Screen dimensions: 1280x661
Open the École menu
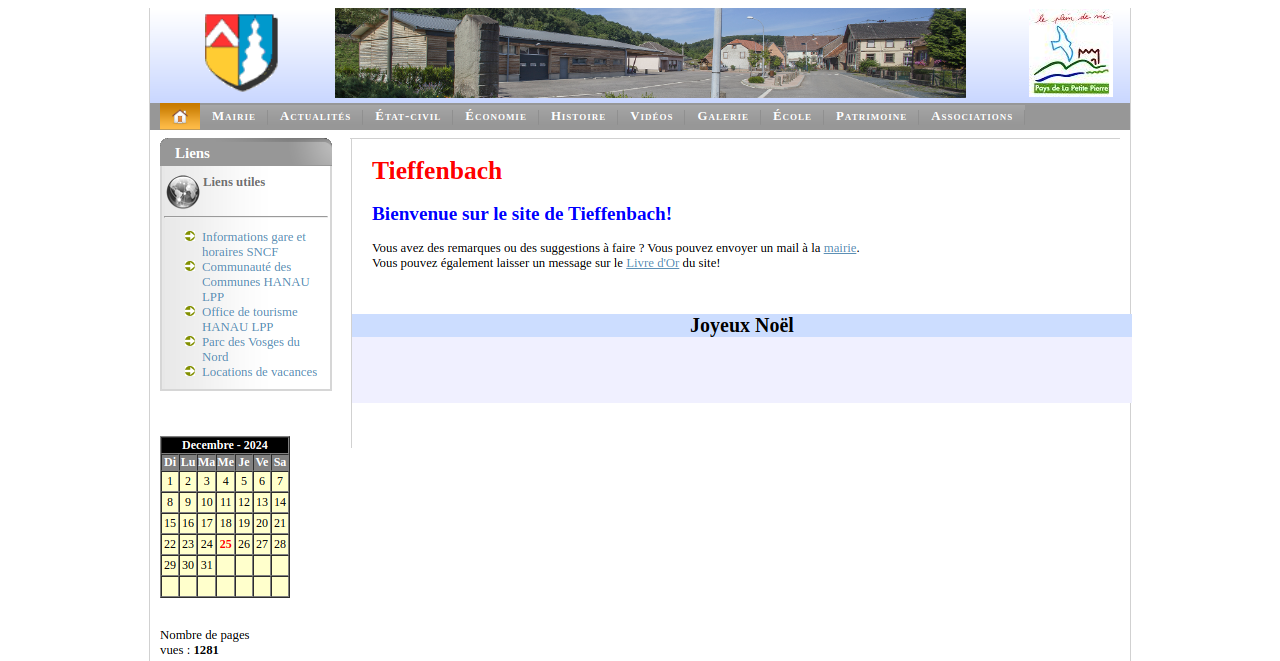tap(792, 116)
